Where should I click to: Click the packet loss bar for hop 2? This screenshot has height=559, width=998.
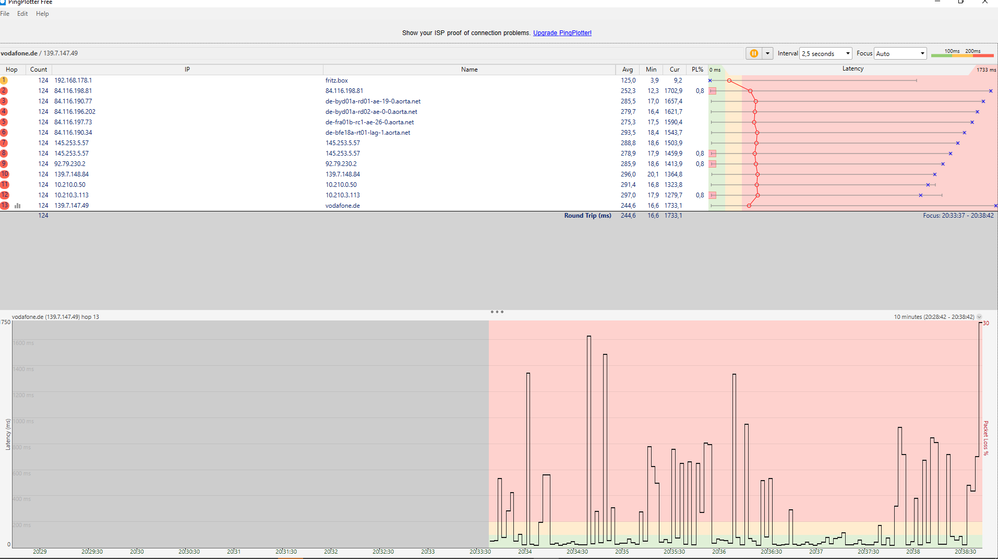[713, 90]
